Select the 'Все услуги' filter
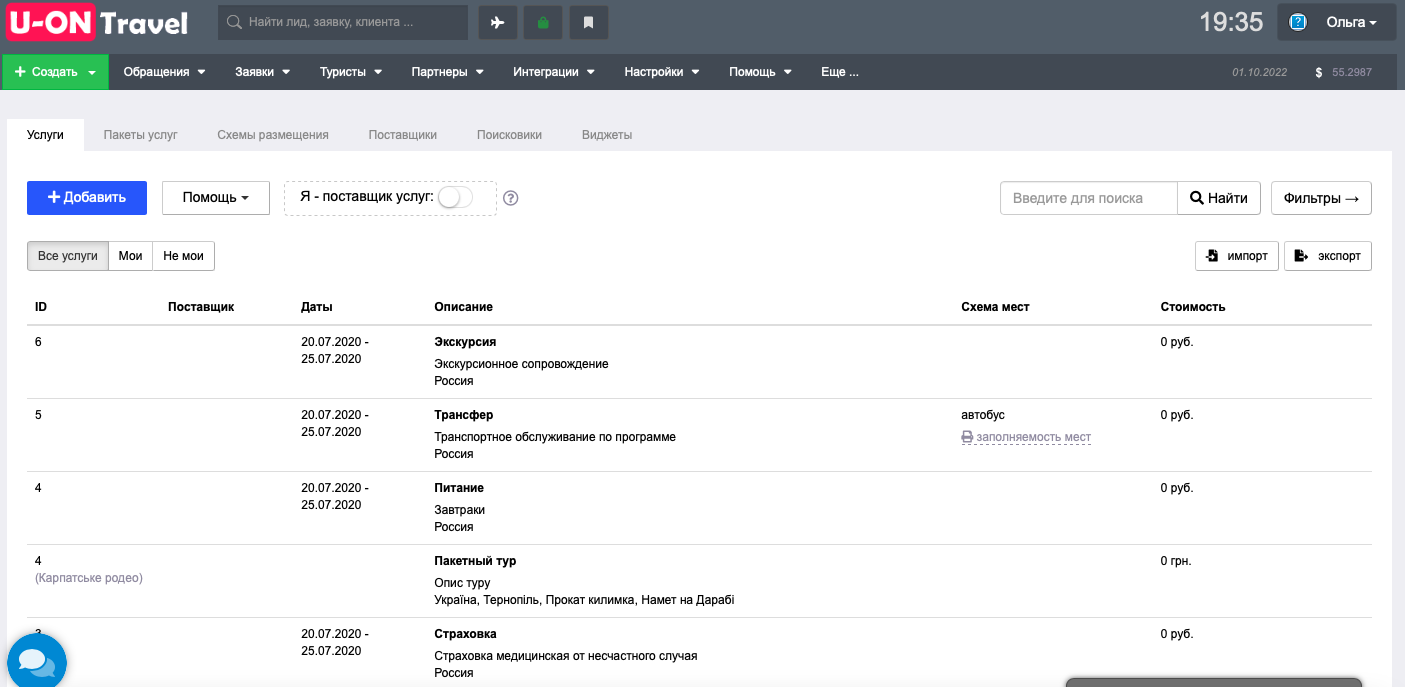 point(68,256)
